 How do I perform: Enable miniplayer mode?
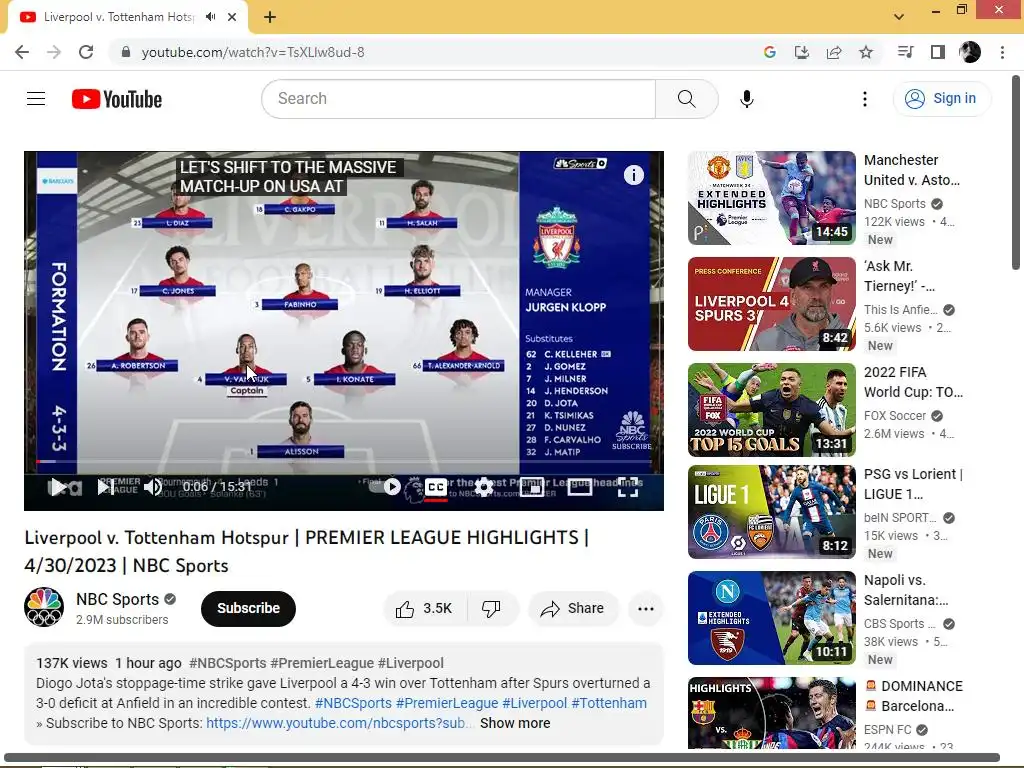[x=532, y=487]
